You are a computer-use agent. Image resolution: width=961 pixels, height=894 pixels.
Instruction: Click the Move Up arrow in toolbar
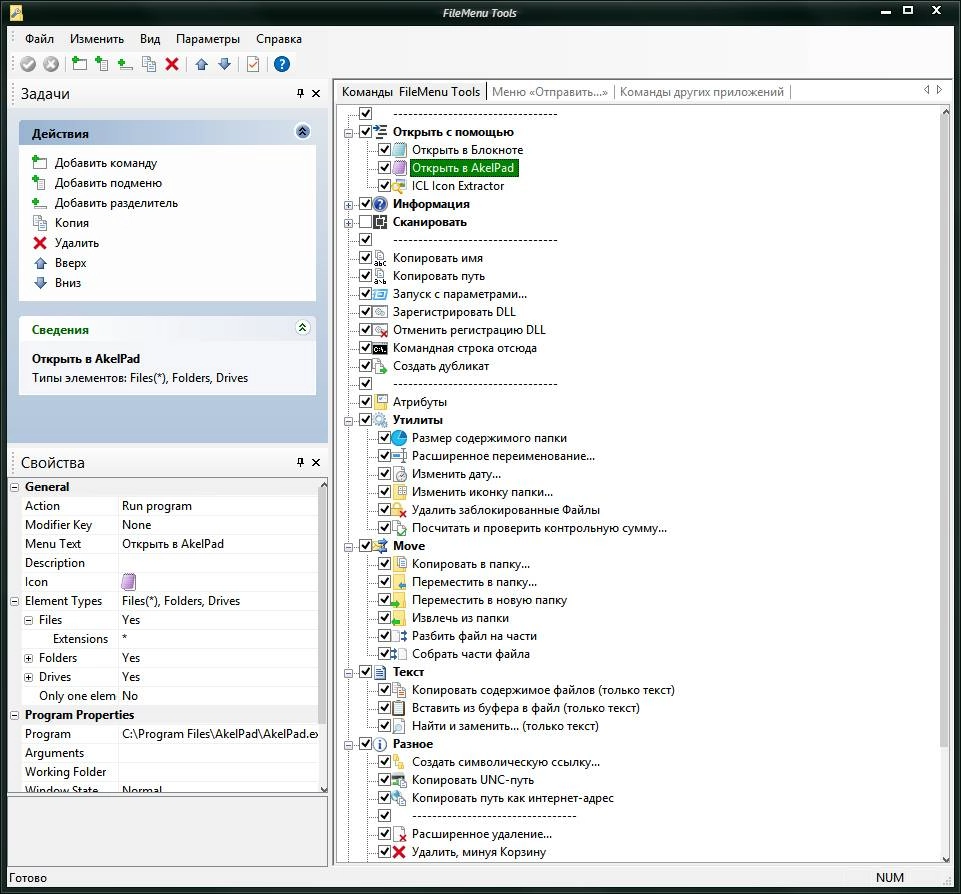[x=202, y=64]
